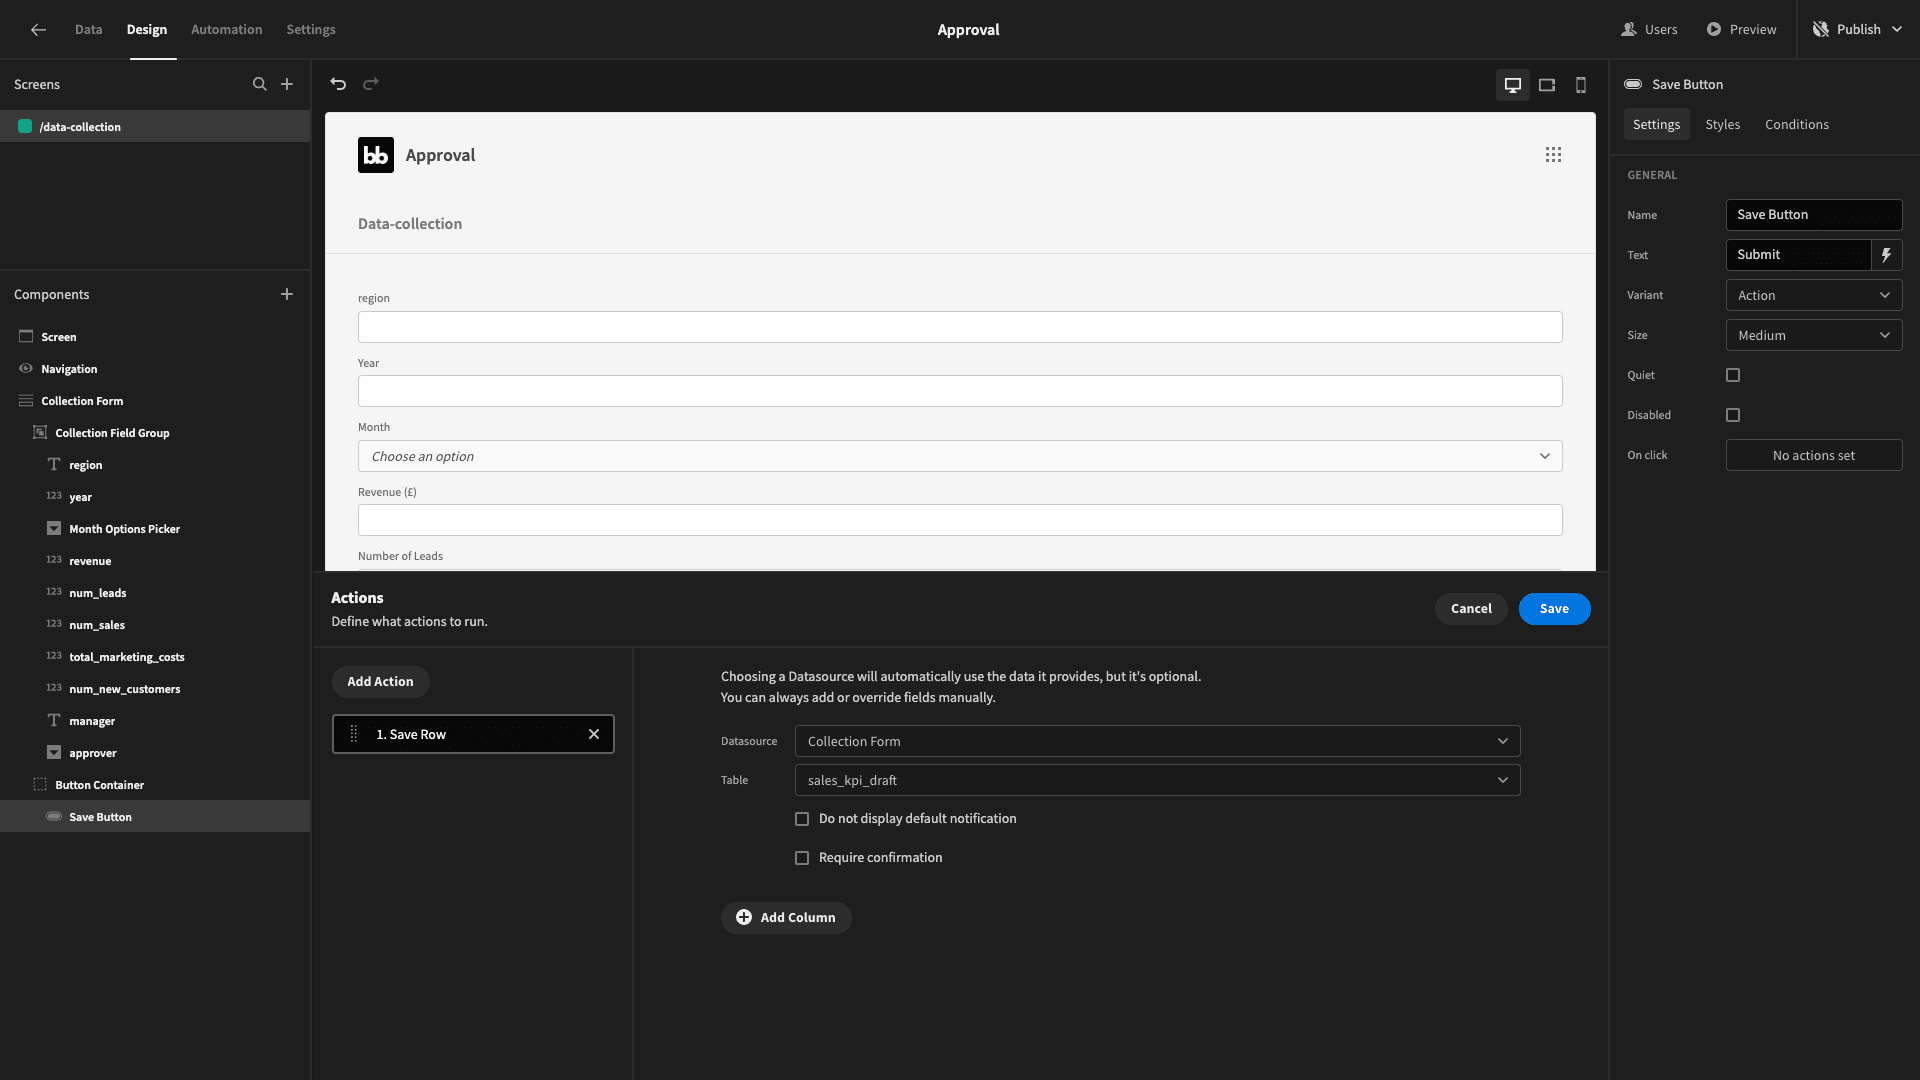Open the app grid menu icon
This screenshot has height=1080, width=1920.
[1553, 155]
